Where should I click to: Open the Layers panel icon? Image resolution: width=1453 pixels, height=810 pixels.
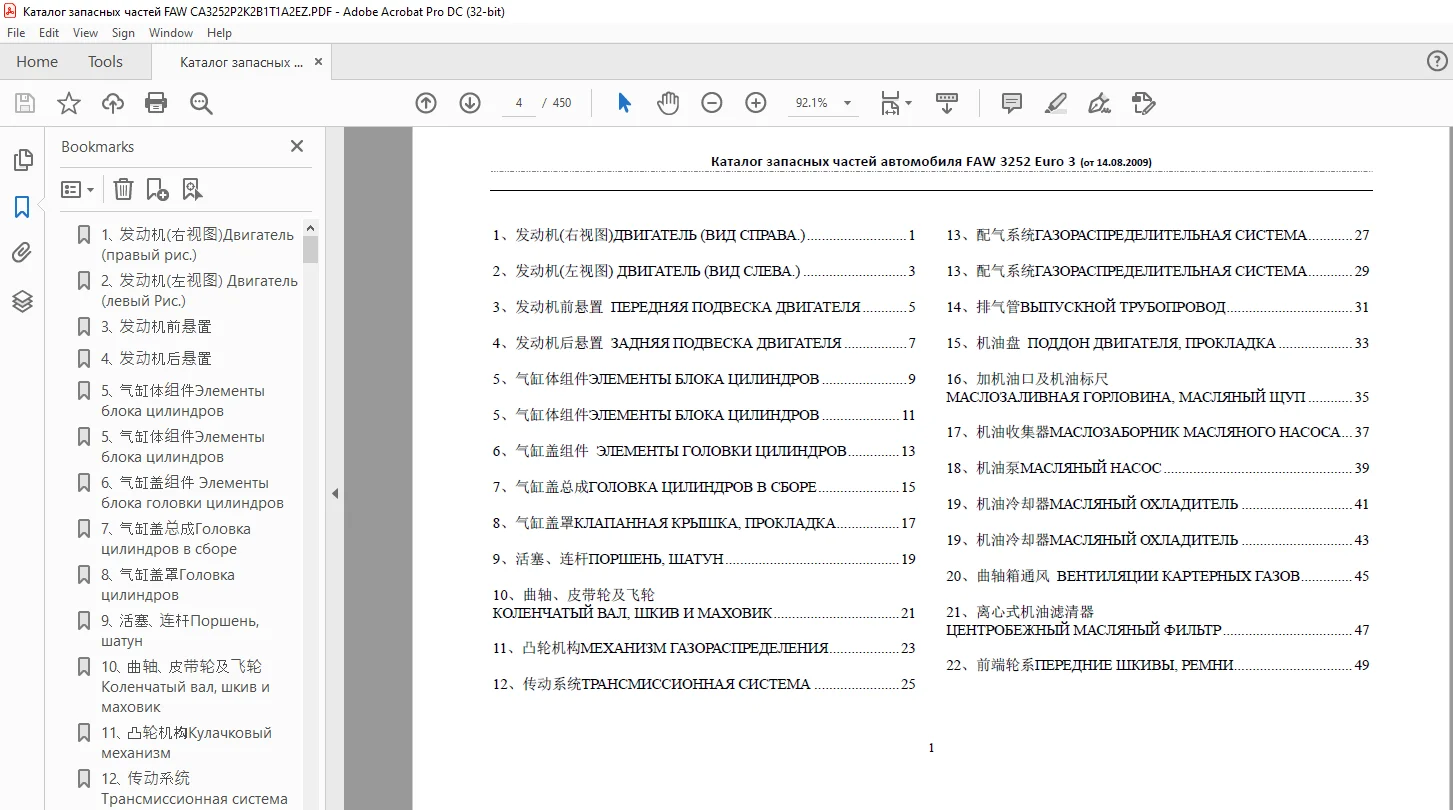pyautogui.click(x=22, y=300)
